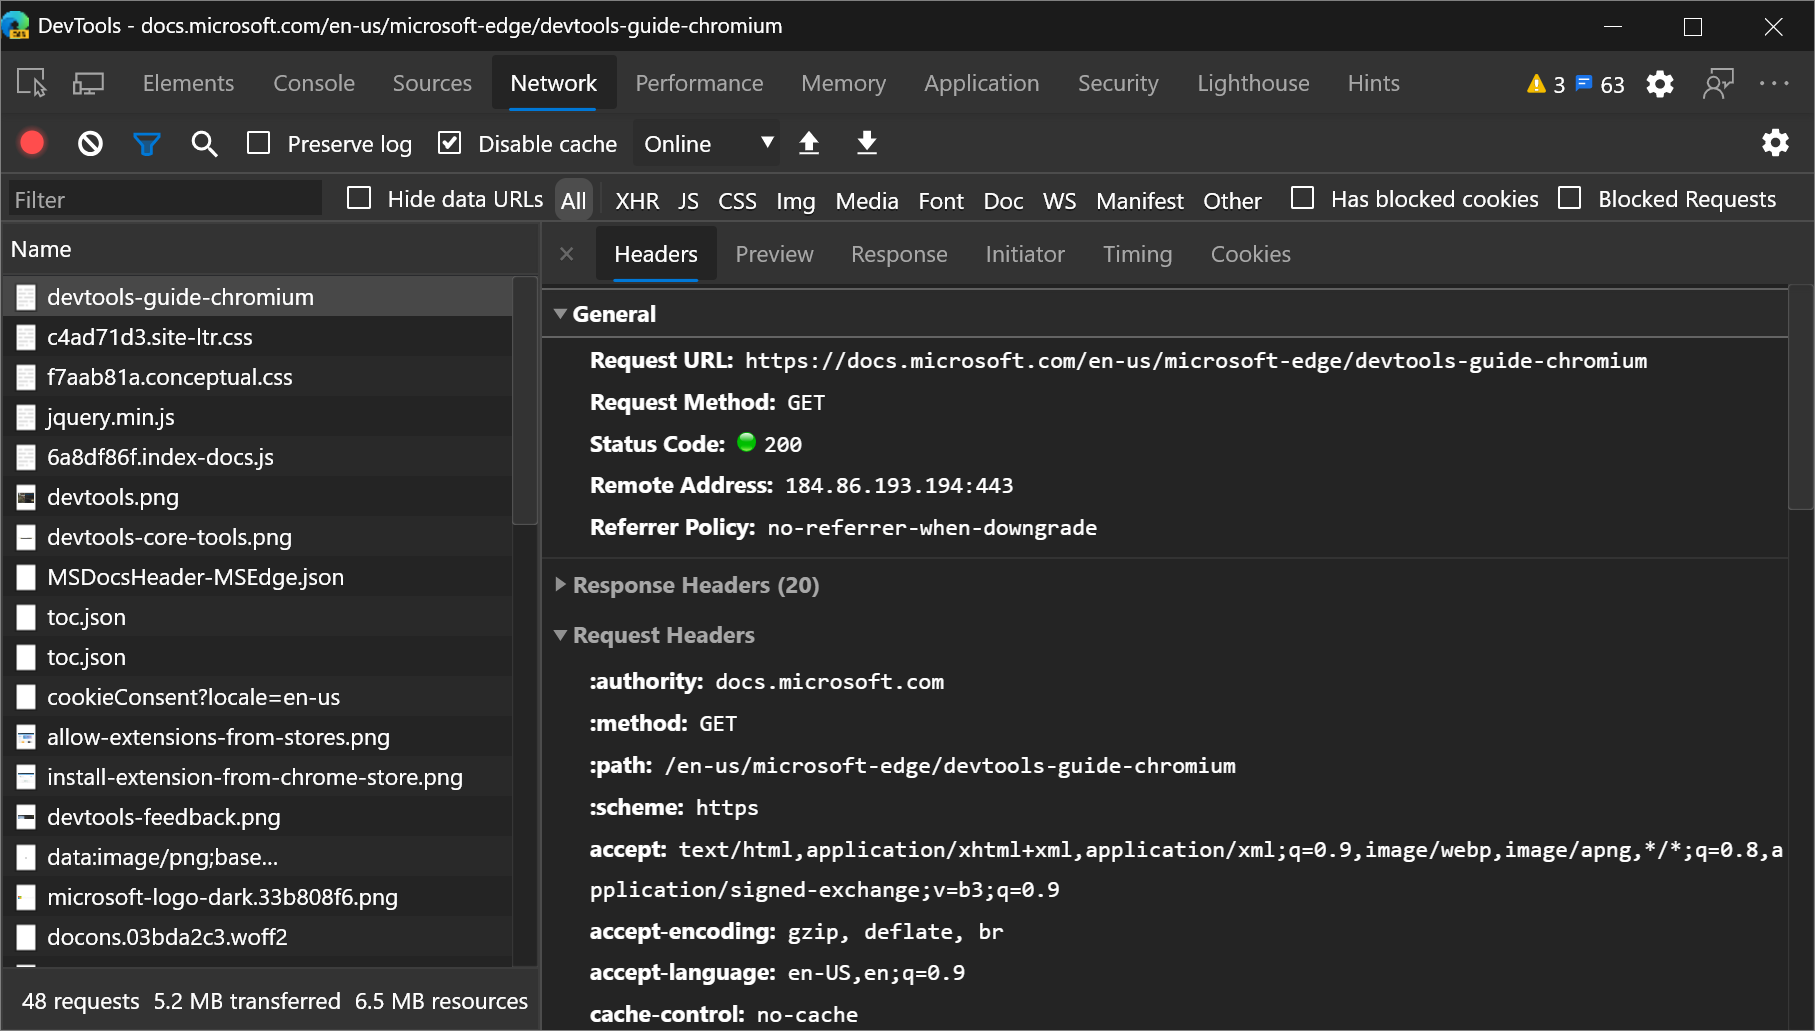Filter requests by JS type

[688, 201]
